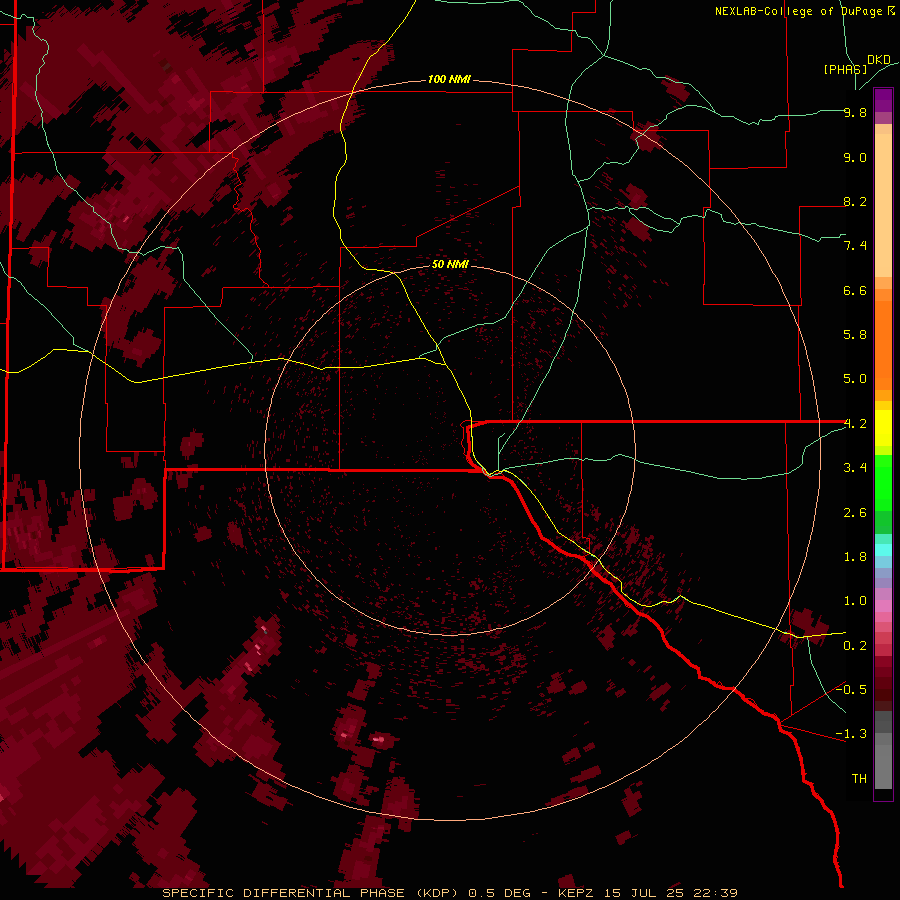Click the 9.0 value on the color scale
900x900 pixels.
[855, 157]
